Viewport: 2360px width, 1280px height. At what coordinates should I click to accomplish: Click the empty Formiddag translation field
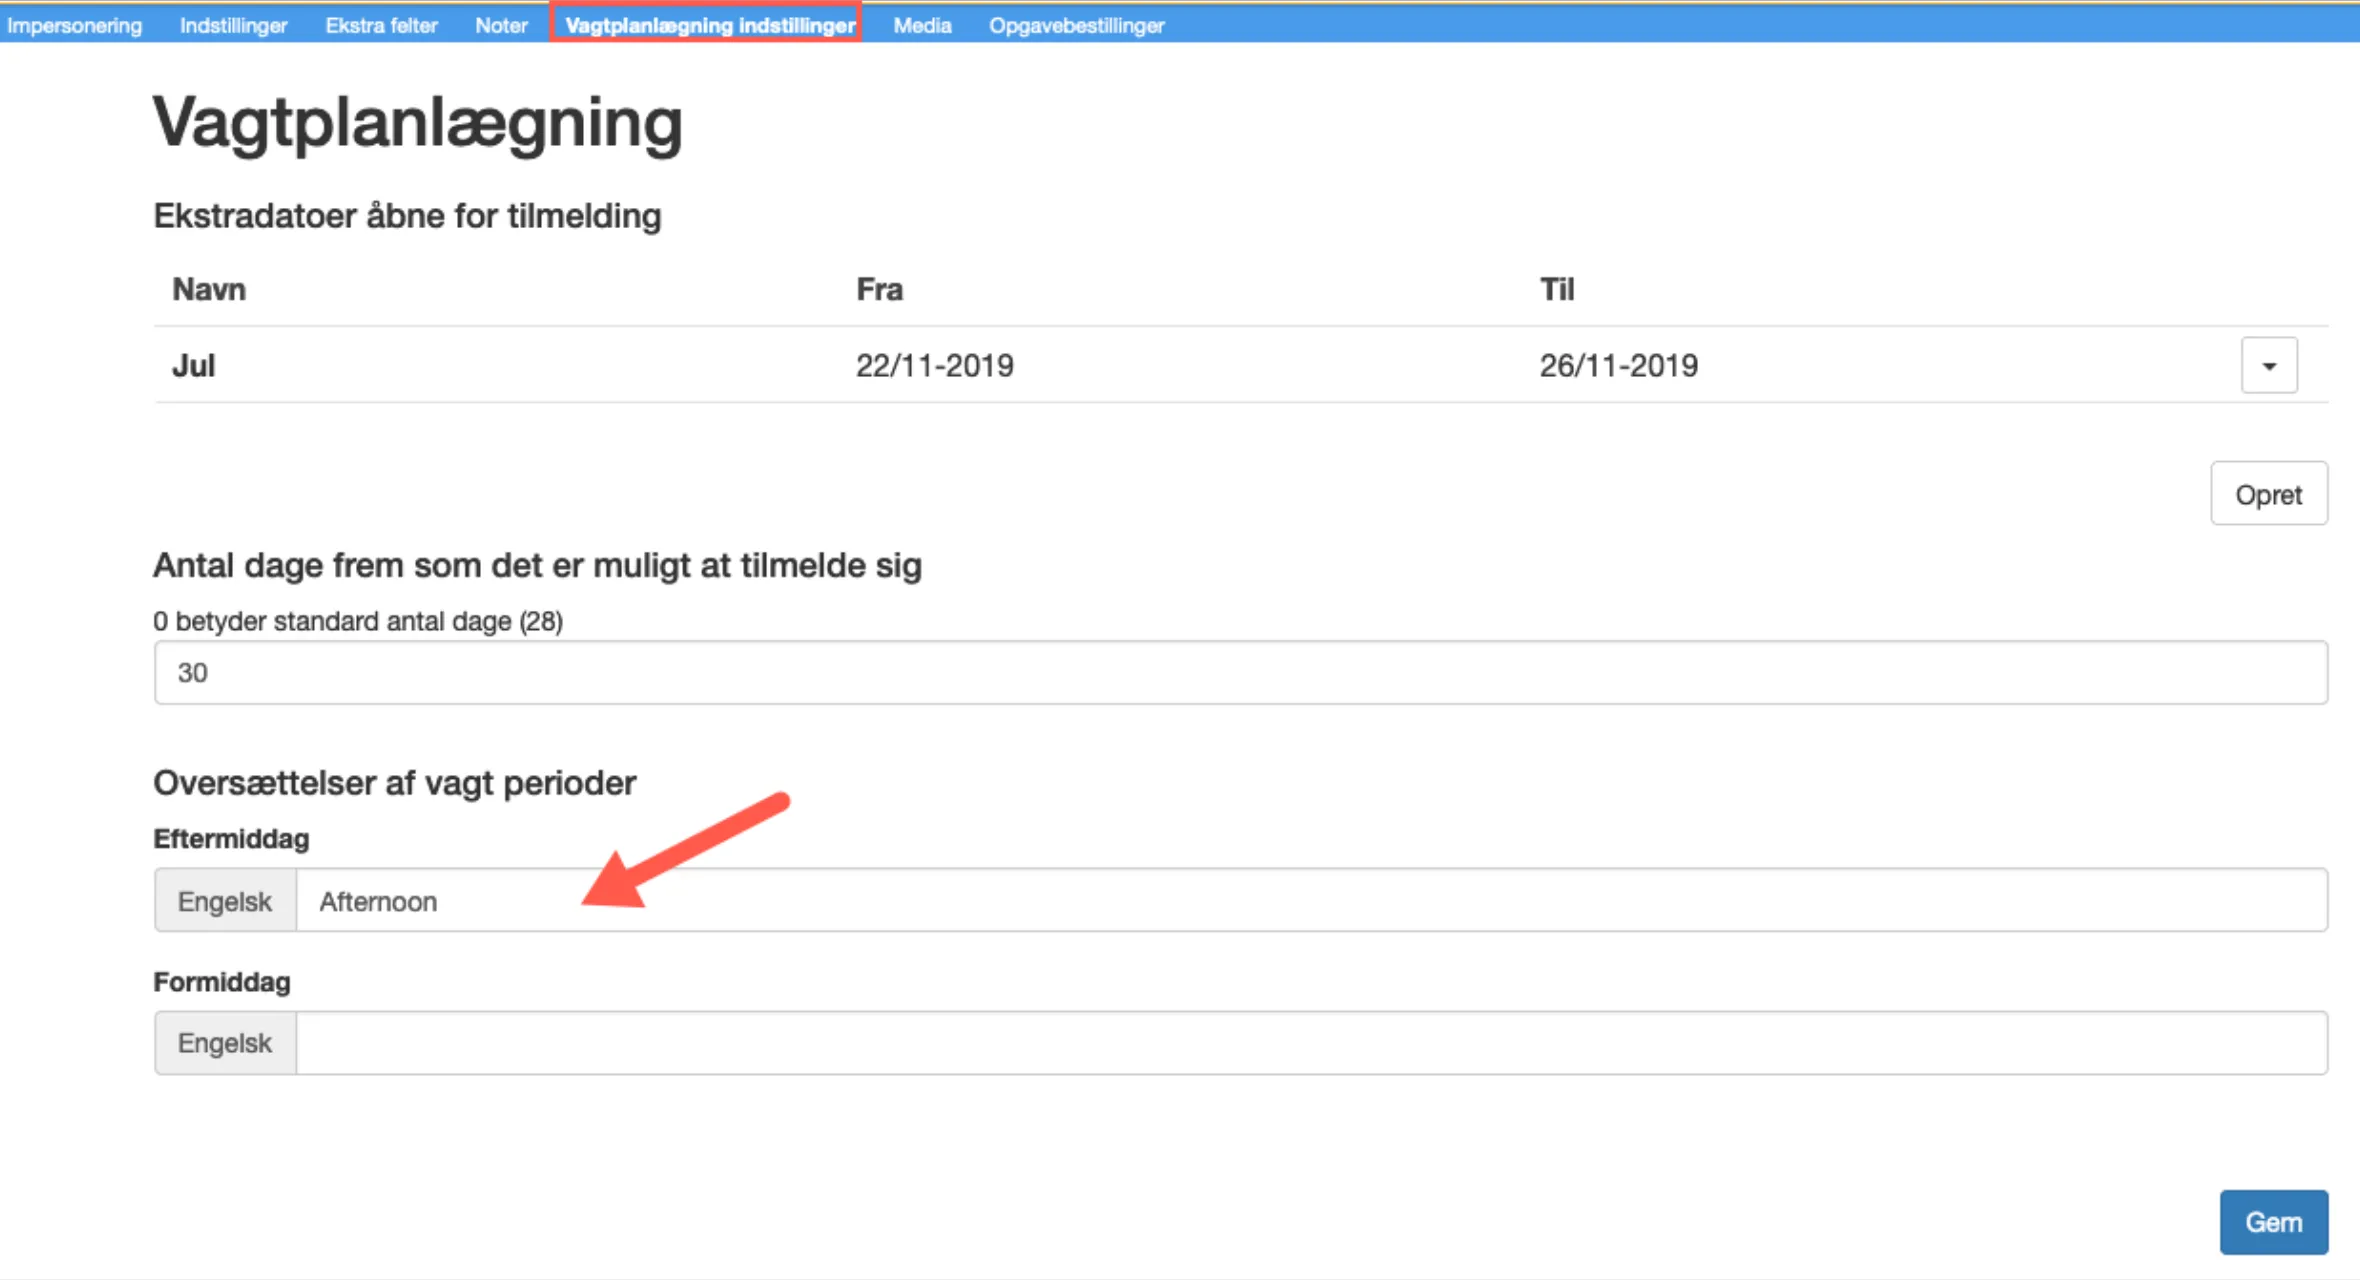(1310, 1043)
